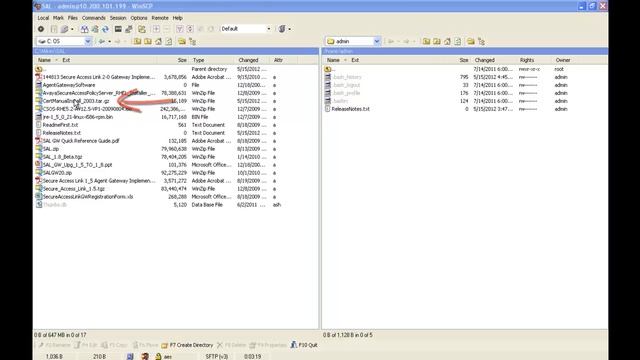The width and height of the screenshot is (640, 360).
Task: Click remote panel Home Directory icon
Action: (x=447, y=41)
